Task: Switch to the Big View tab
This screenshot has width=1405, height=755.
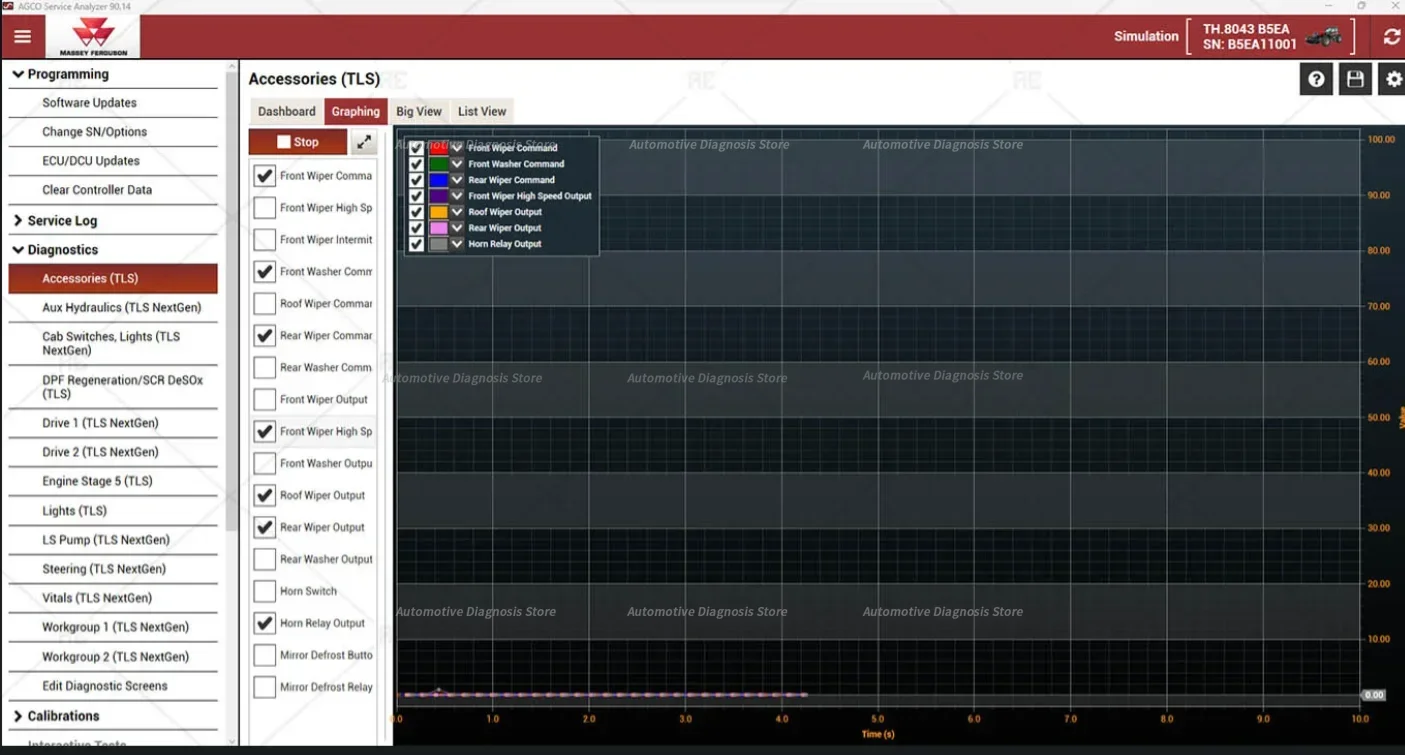Action: [419, 112]
